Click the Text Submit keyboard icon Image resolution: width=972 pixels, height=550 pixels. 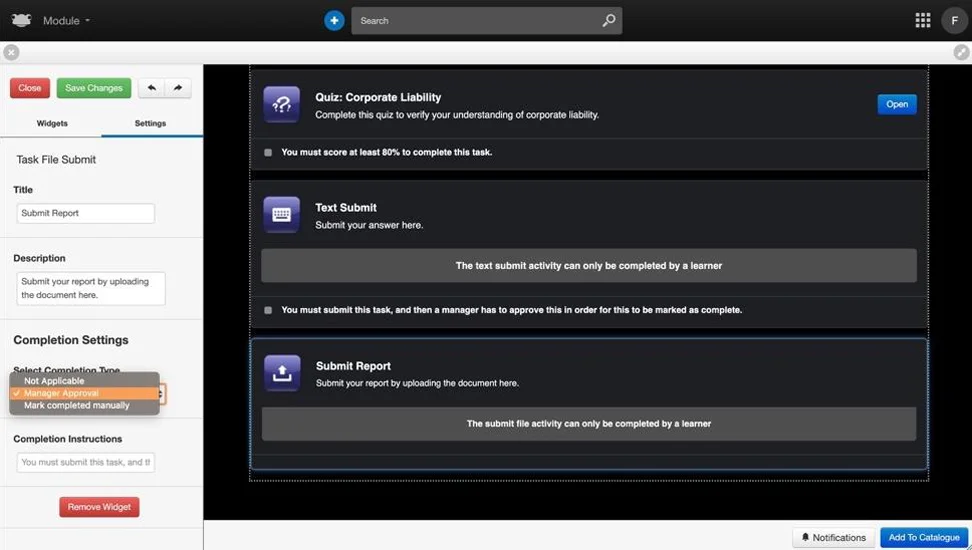click(x=282, y=214)
